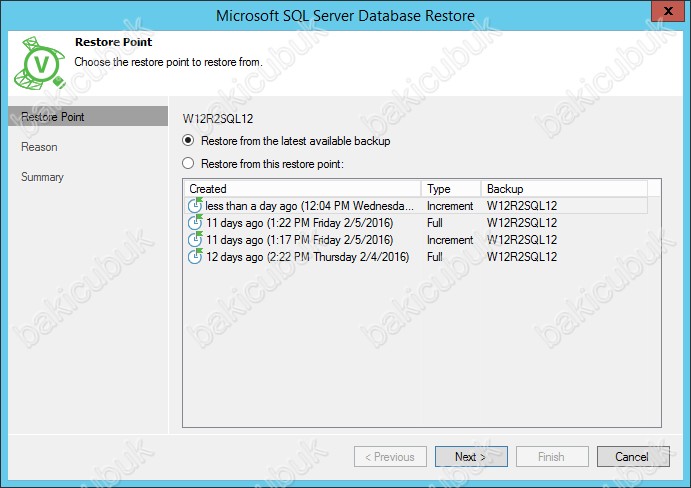
Task: Sort by the Created column header
Action: (303, 189)
